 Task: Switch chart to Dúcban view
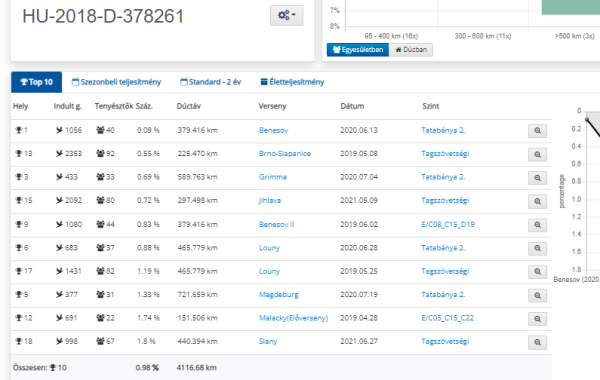click(411, 50)
